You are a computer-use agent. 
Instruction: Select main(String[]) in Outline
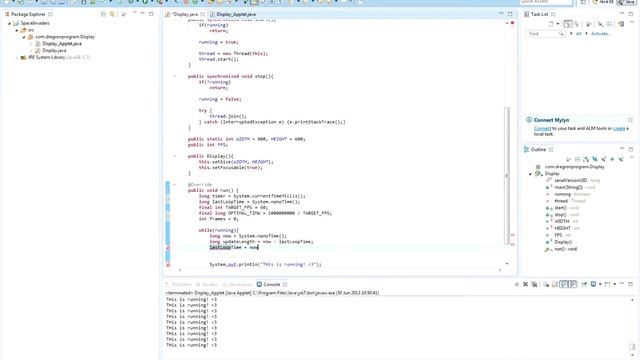[x=569, y=187]
